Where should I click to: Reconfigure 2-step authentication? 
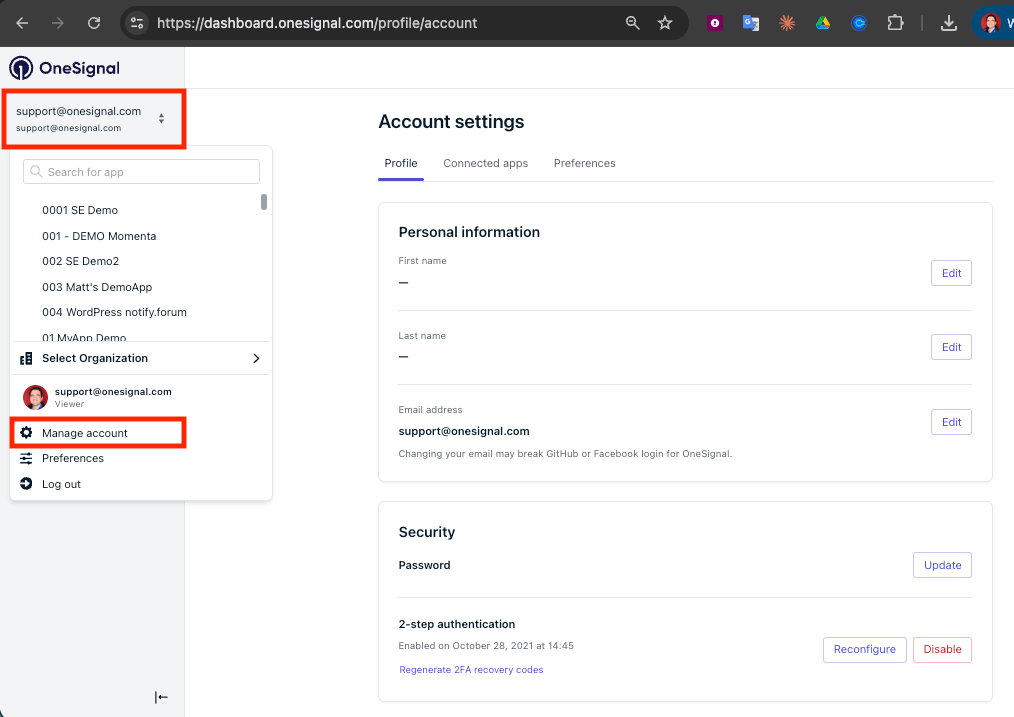point(865,650)
